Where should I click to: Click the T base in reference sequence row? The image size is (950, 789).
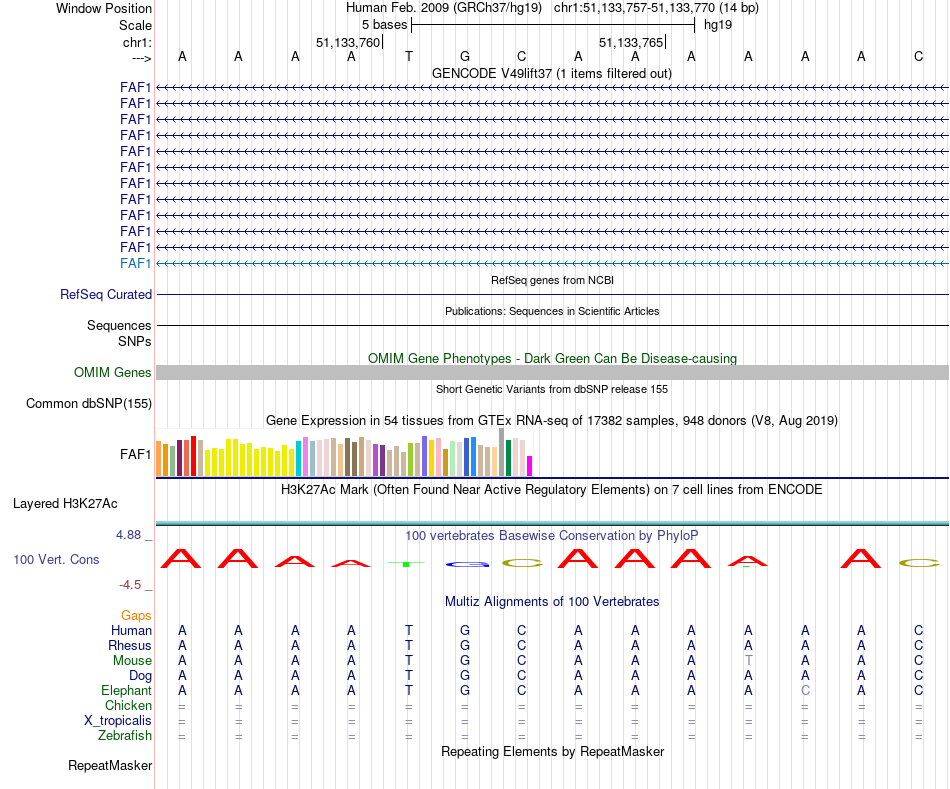click(409, 56)
